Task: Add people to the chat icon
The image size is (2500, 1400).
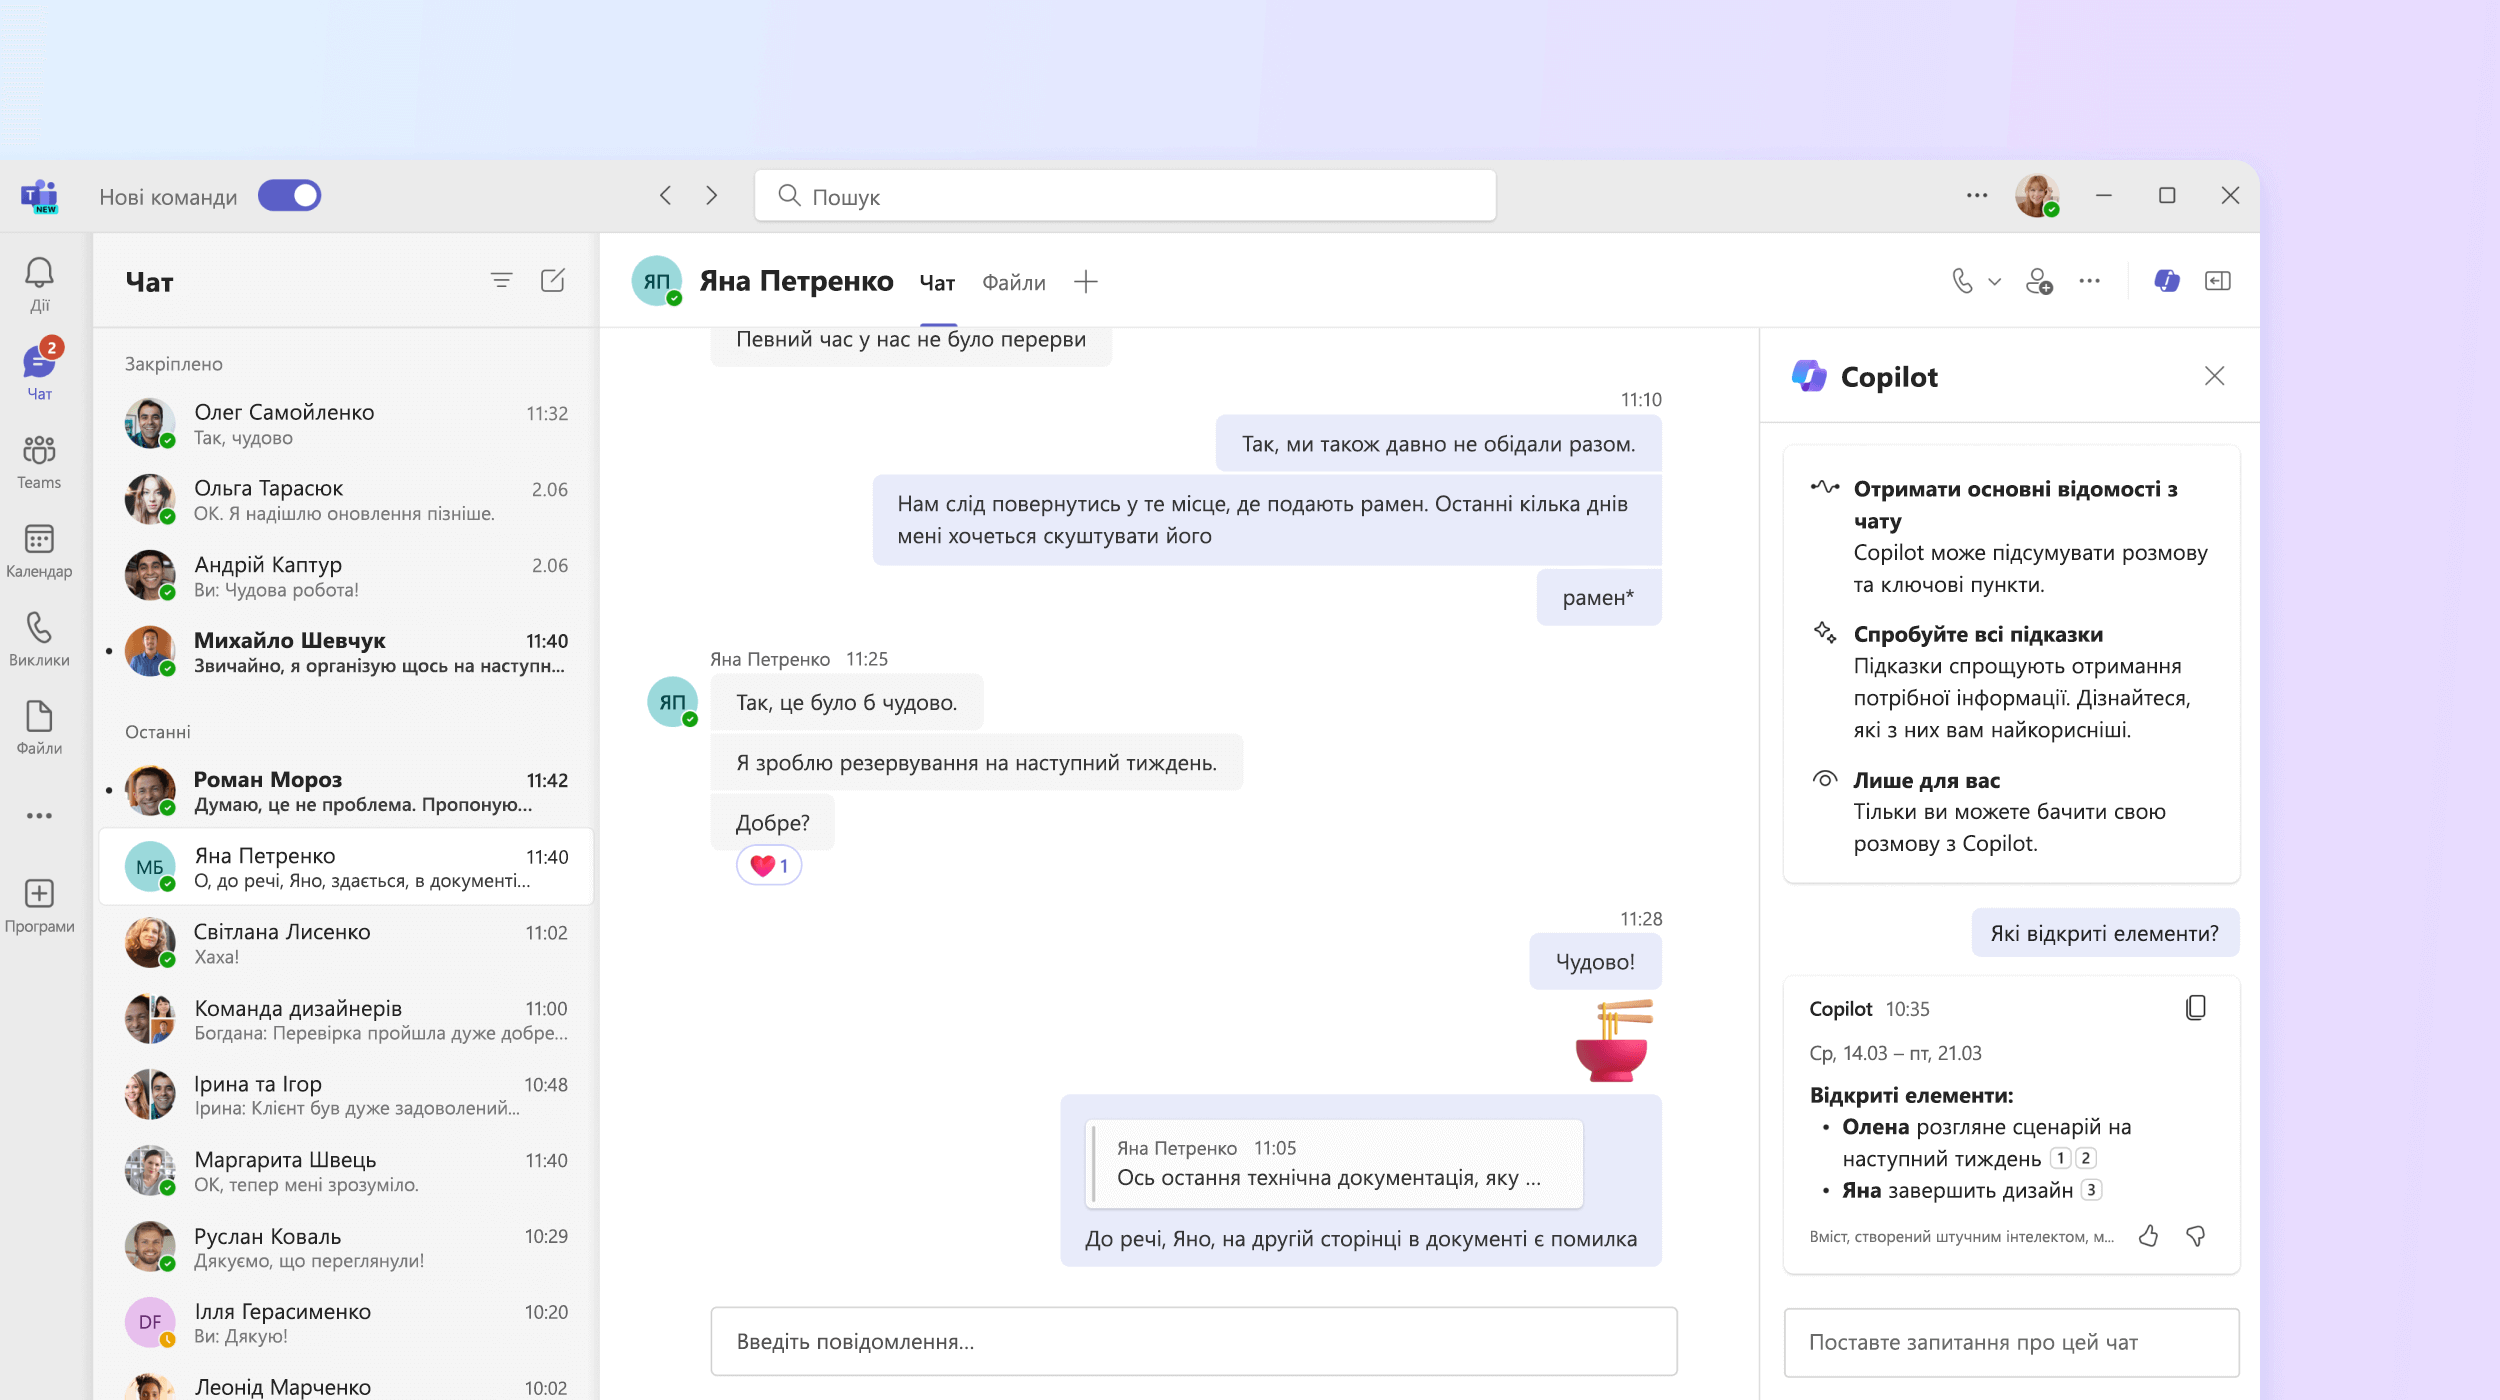Action: tap(2039, 282)
